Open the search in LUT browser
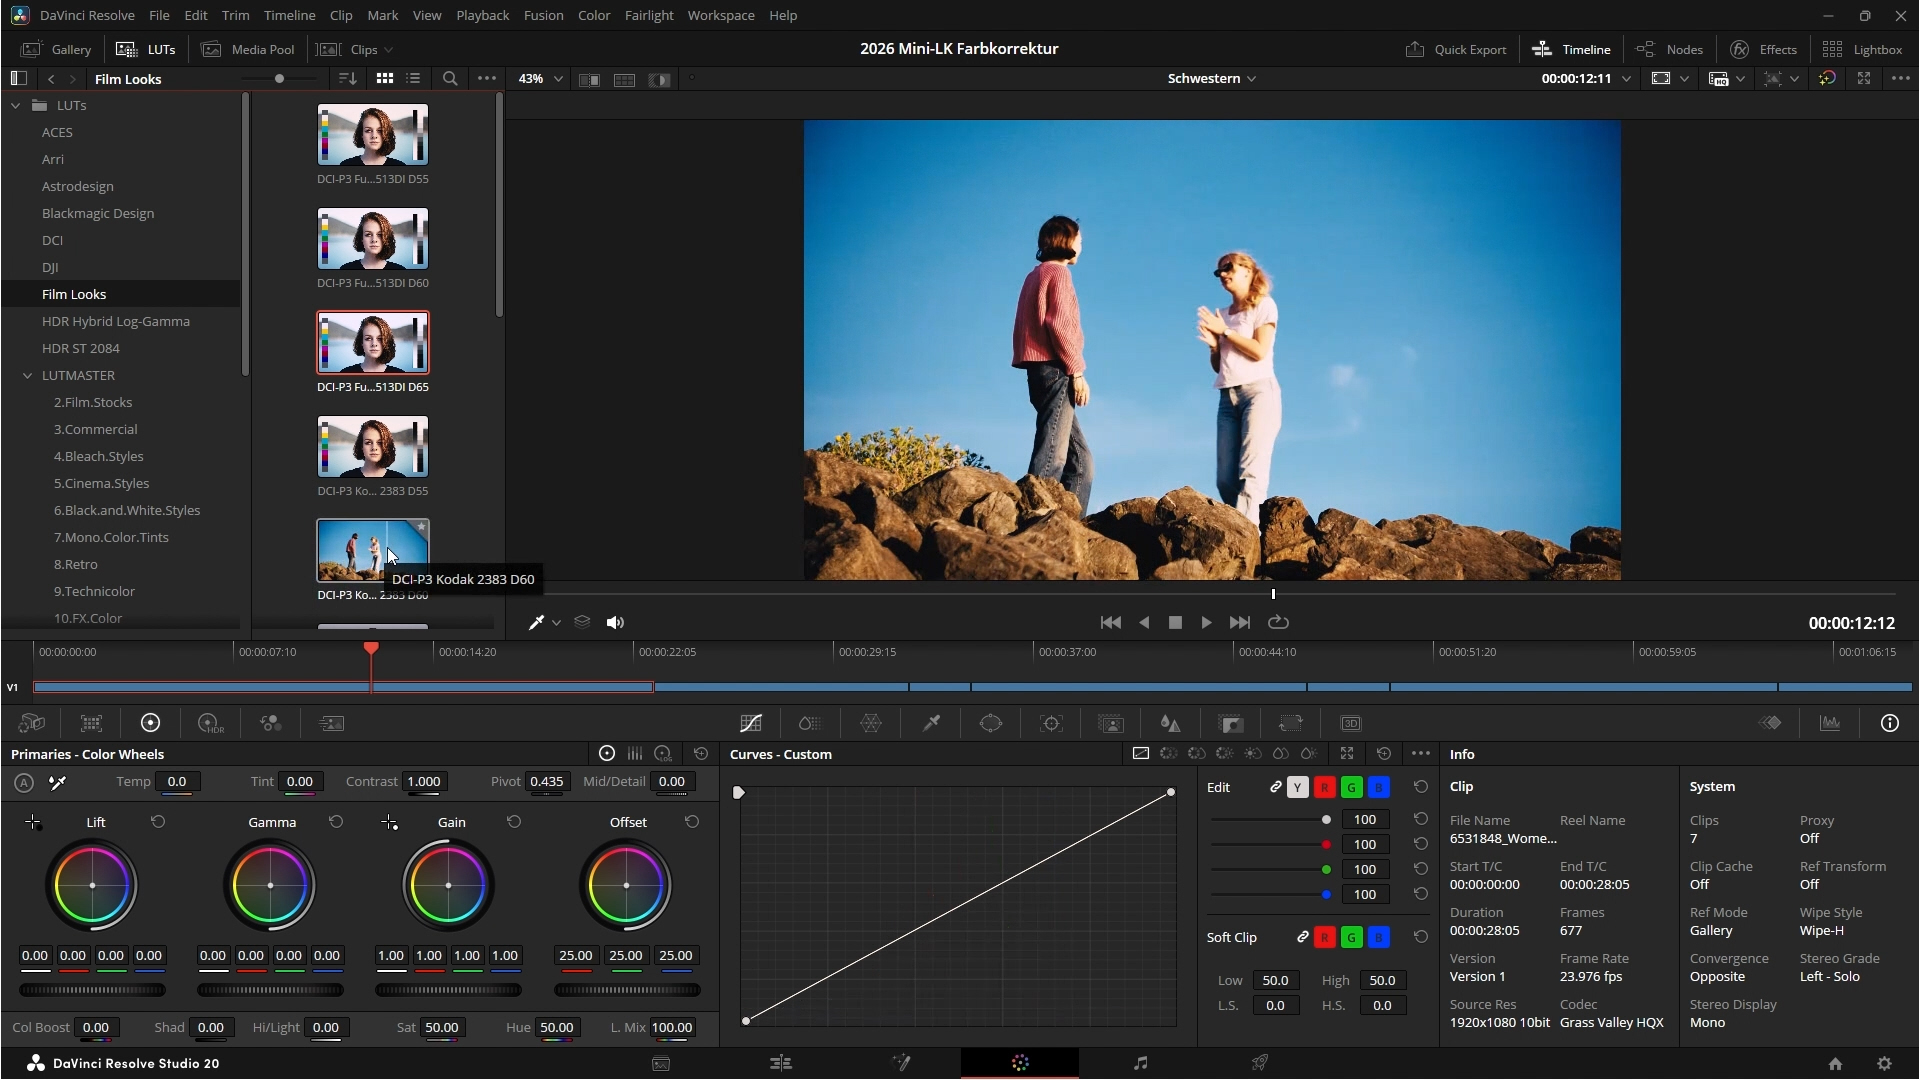The image size is (1920, 1080). [x=450, y=78]
